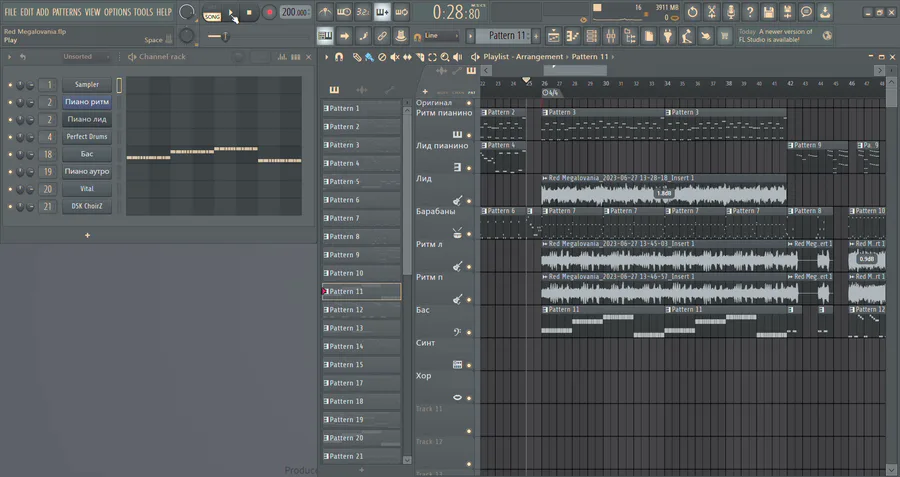Open the VIEW menu
900x477 pixels.
92,11
